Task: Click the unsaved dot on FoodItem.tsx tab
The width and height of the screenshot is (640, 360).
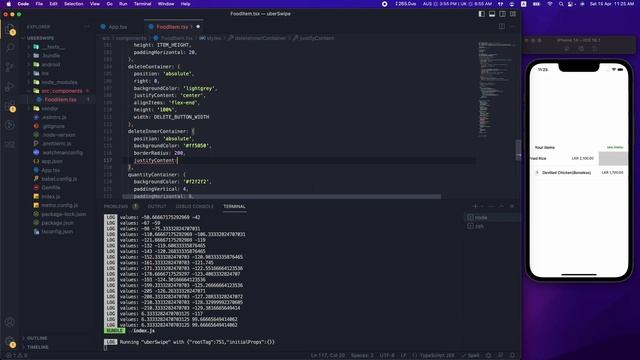Action: 198,27
